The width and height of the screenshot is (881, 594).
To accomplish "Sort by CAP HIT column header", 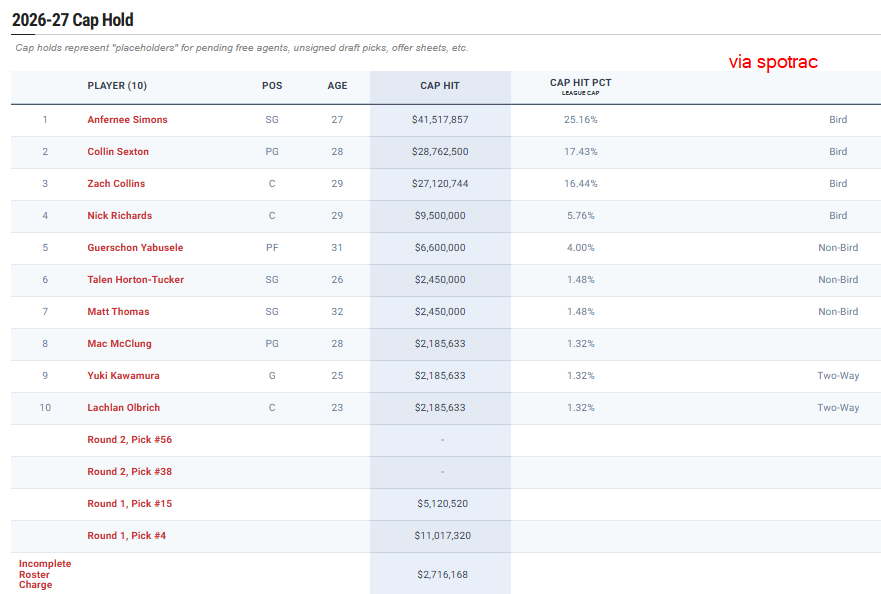I will pyautogui.click(x=440, y=86).
